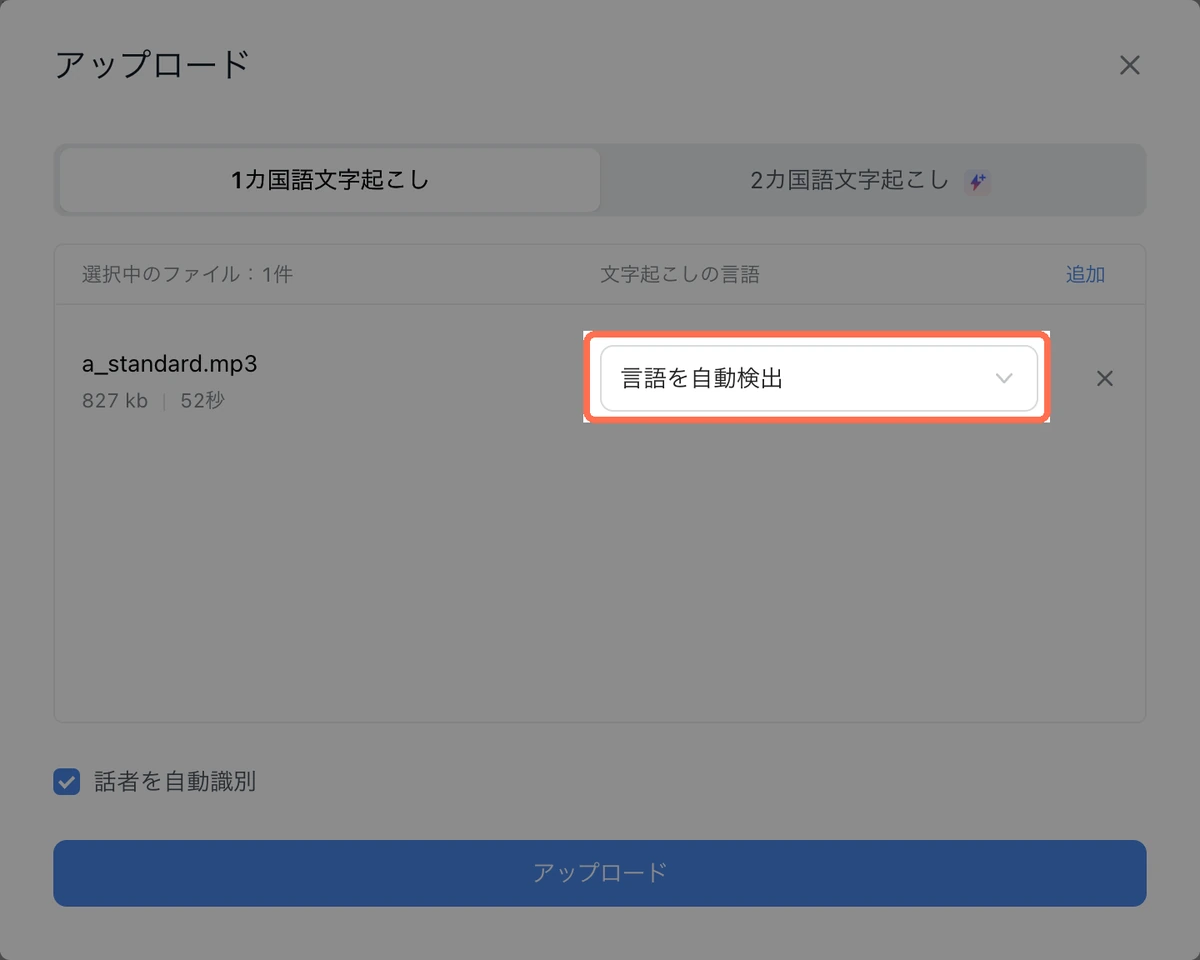Image resolution: width=1200 pixels, height=960 pixels.
Task: Click the chevron arrow in the language dropdown
Action: [x=1004, y=379]
